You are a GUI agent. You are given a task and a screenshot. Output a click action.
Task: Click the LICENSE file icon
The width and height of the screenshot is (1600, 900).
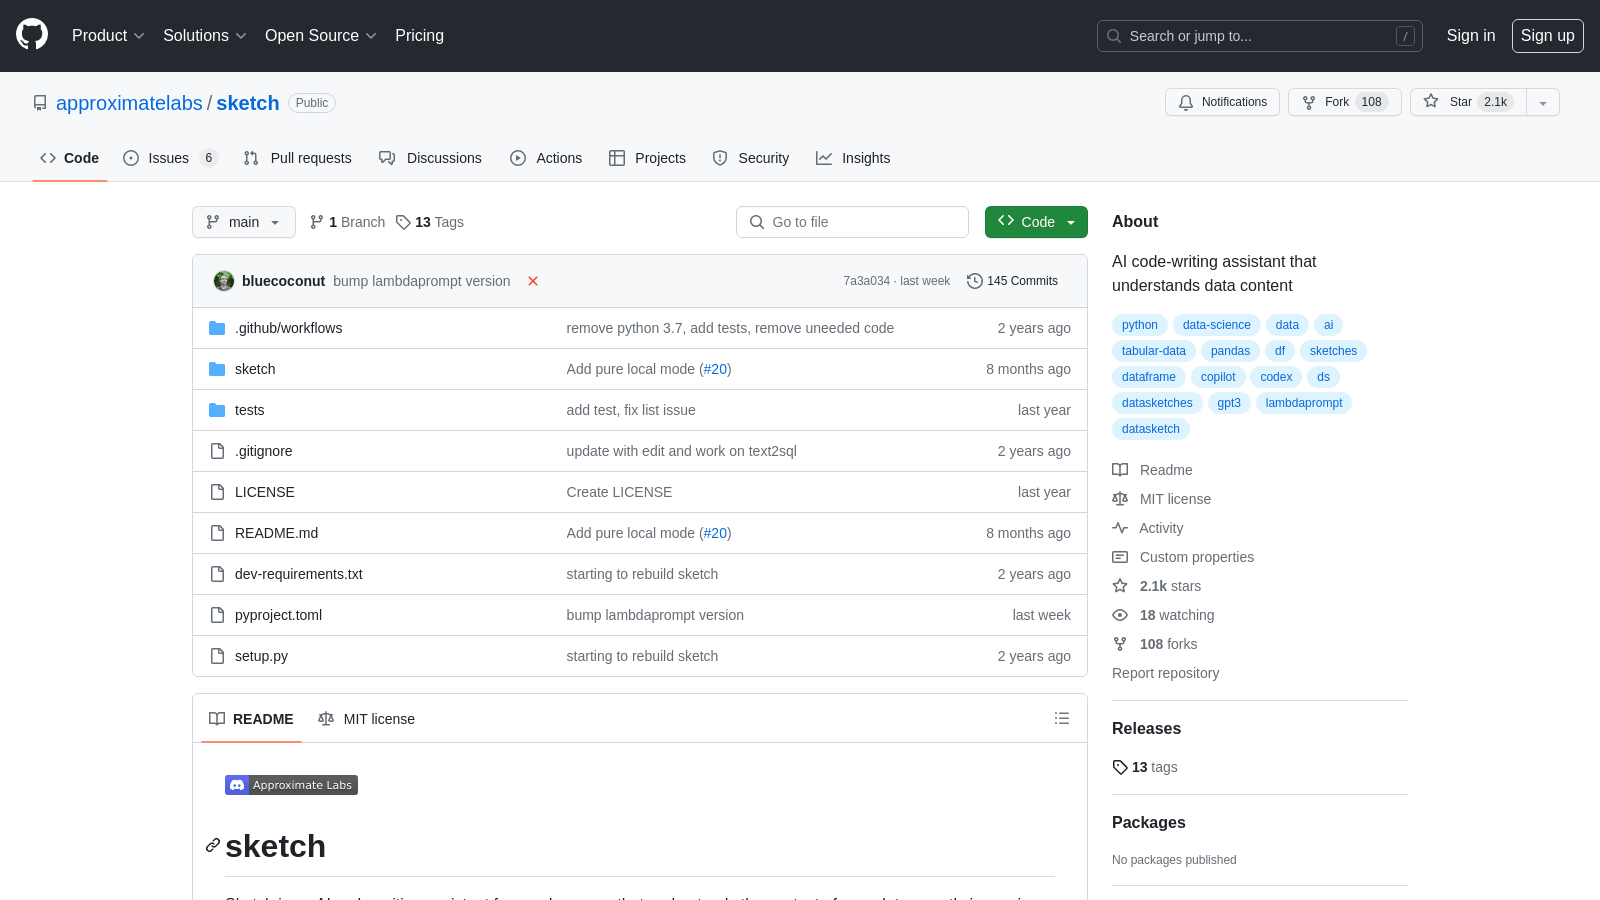[x=217, y=492]
